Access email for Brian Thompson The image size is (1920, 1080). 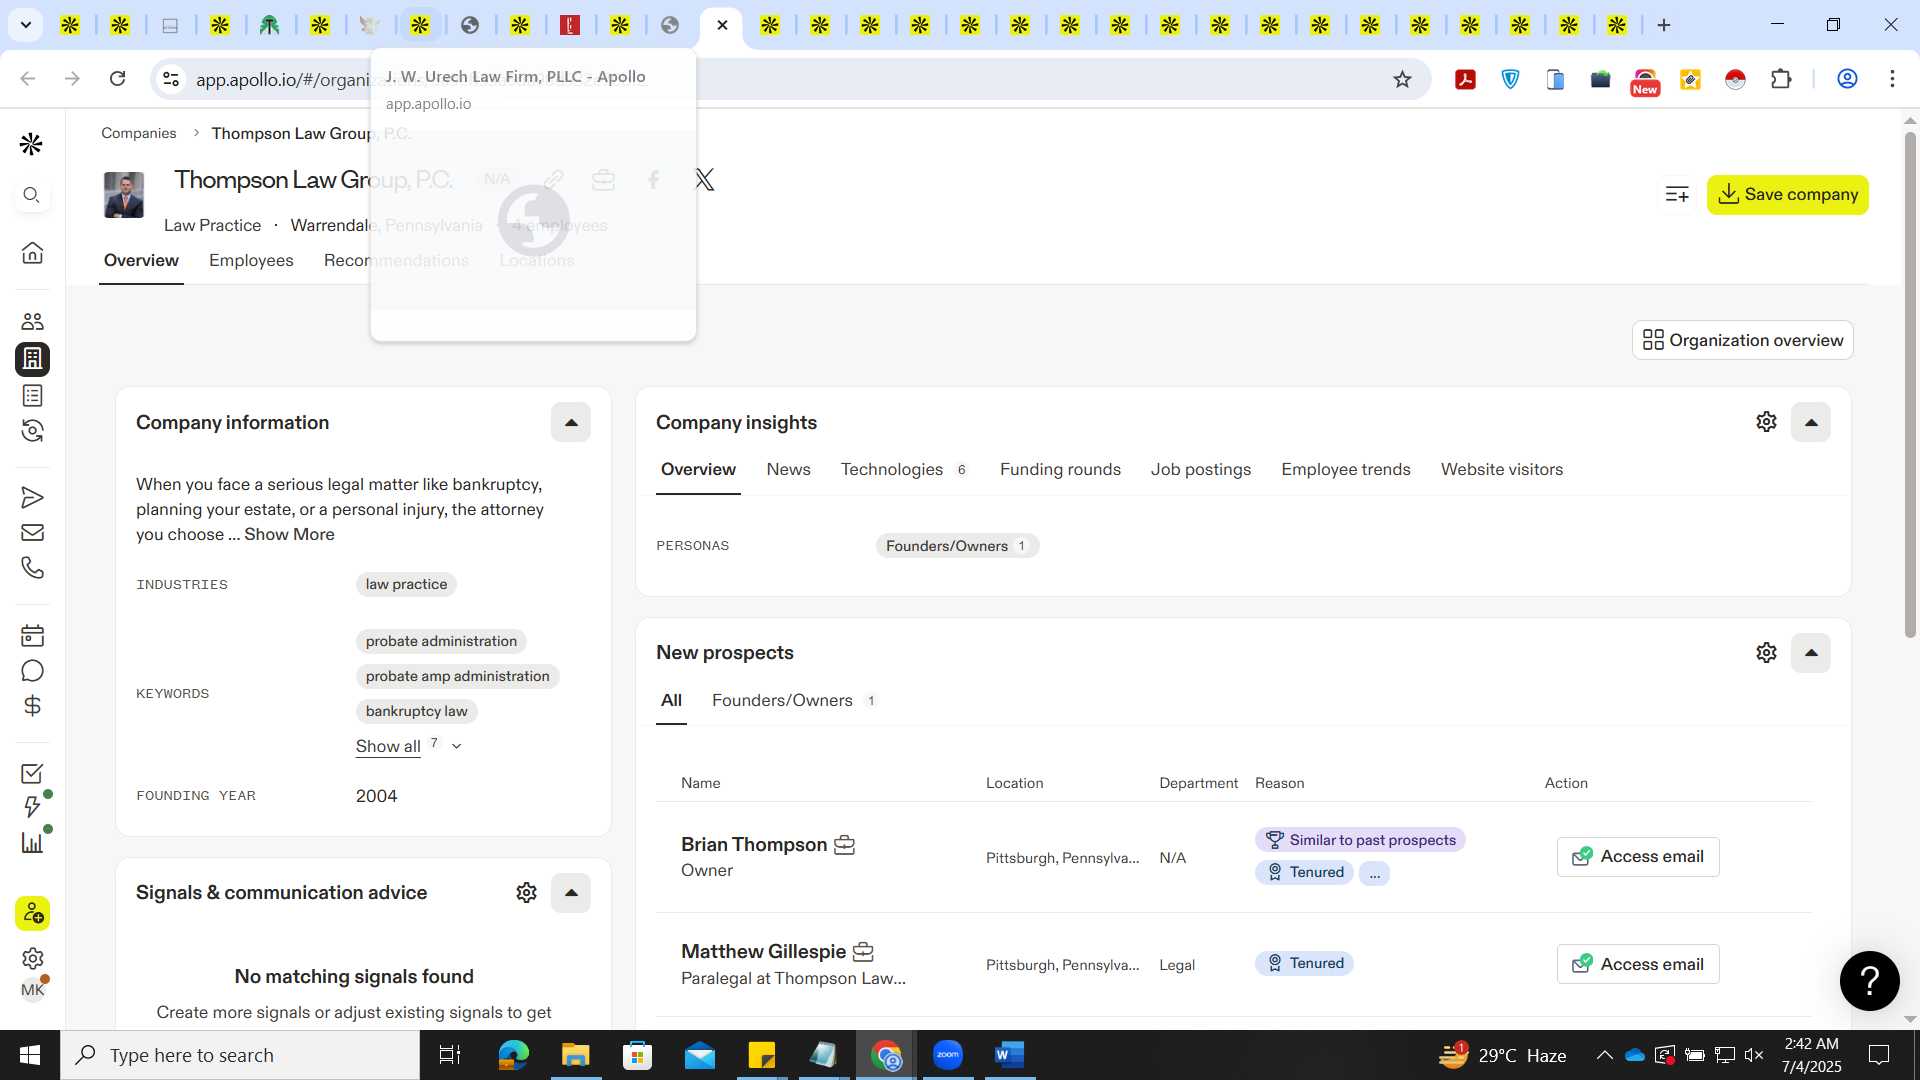point(1637,857)
